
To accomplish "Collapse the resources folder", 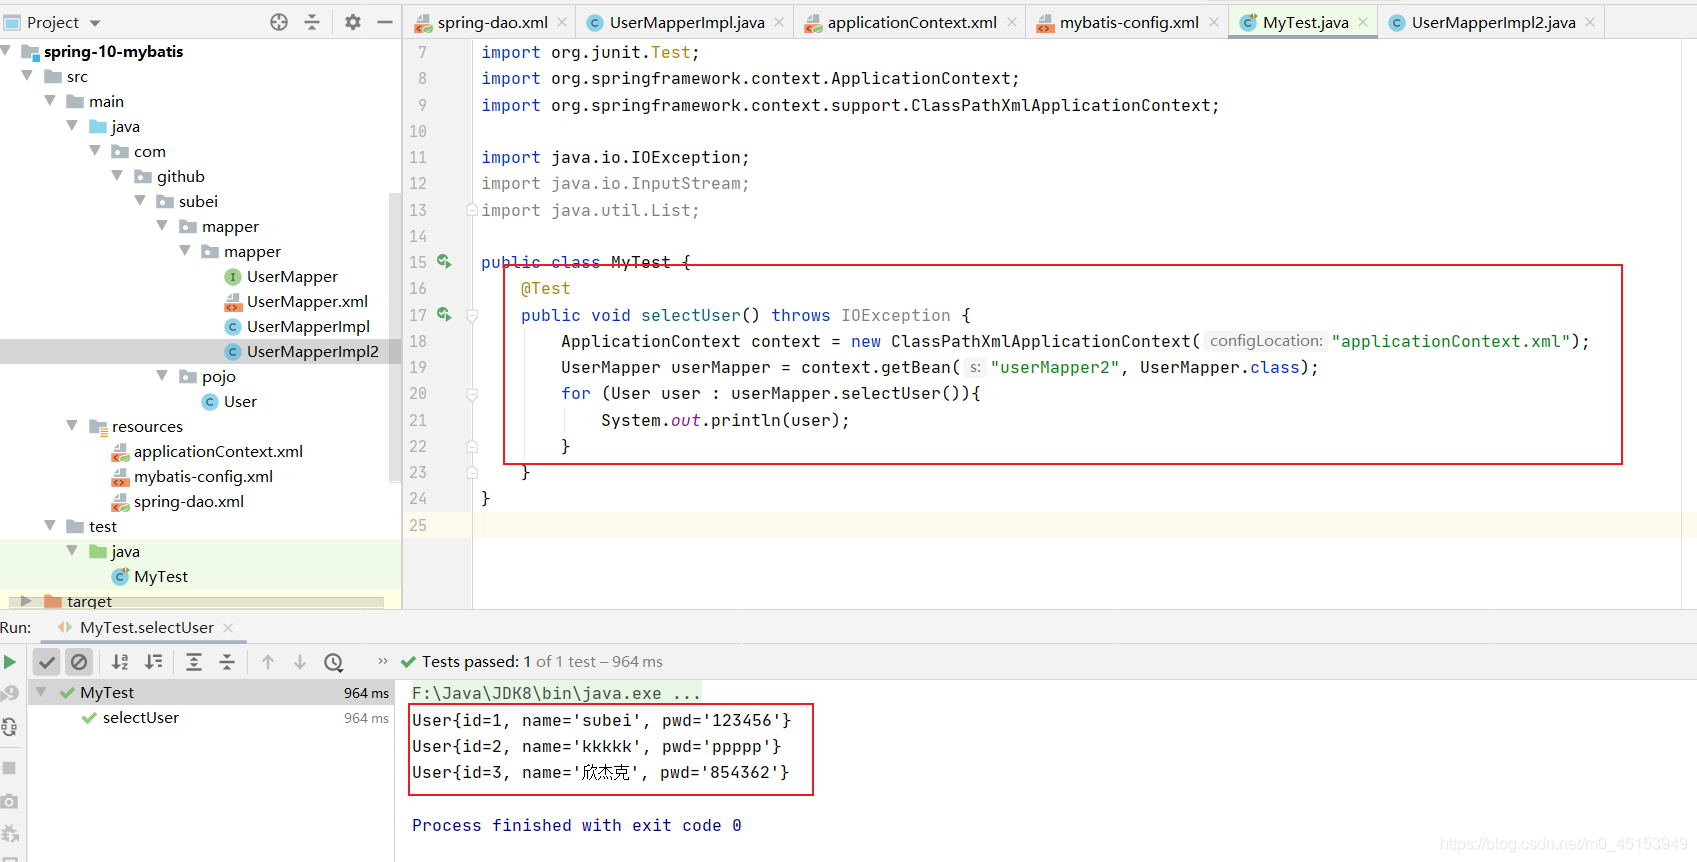I will [72, 426].
